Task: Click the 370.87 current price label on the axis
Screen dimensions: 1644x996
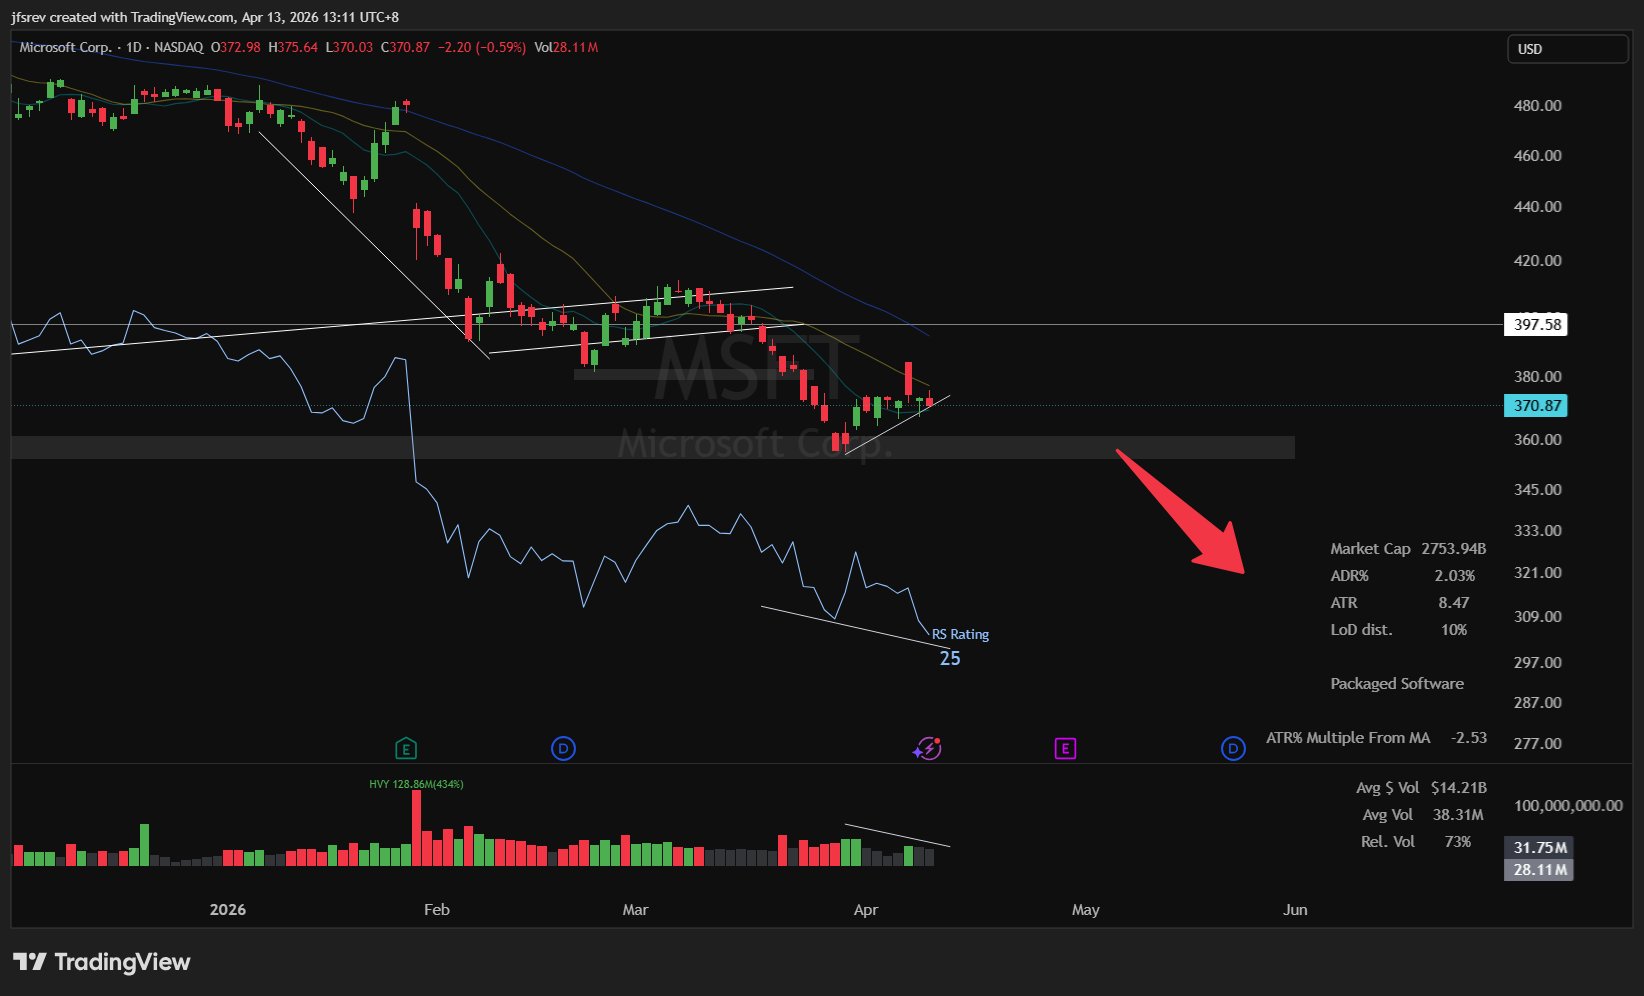Action: tap(1536, 405)
